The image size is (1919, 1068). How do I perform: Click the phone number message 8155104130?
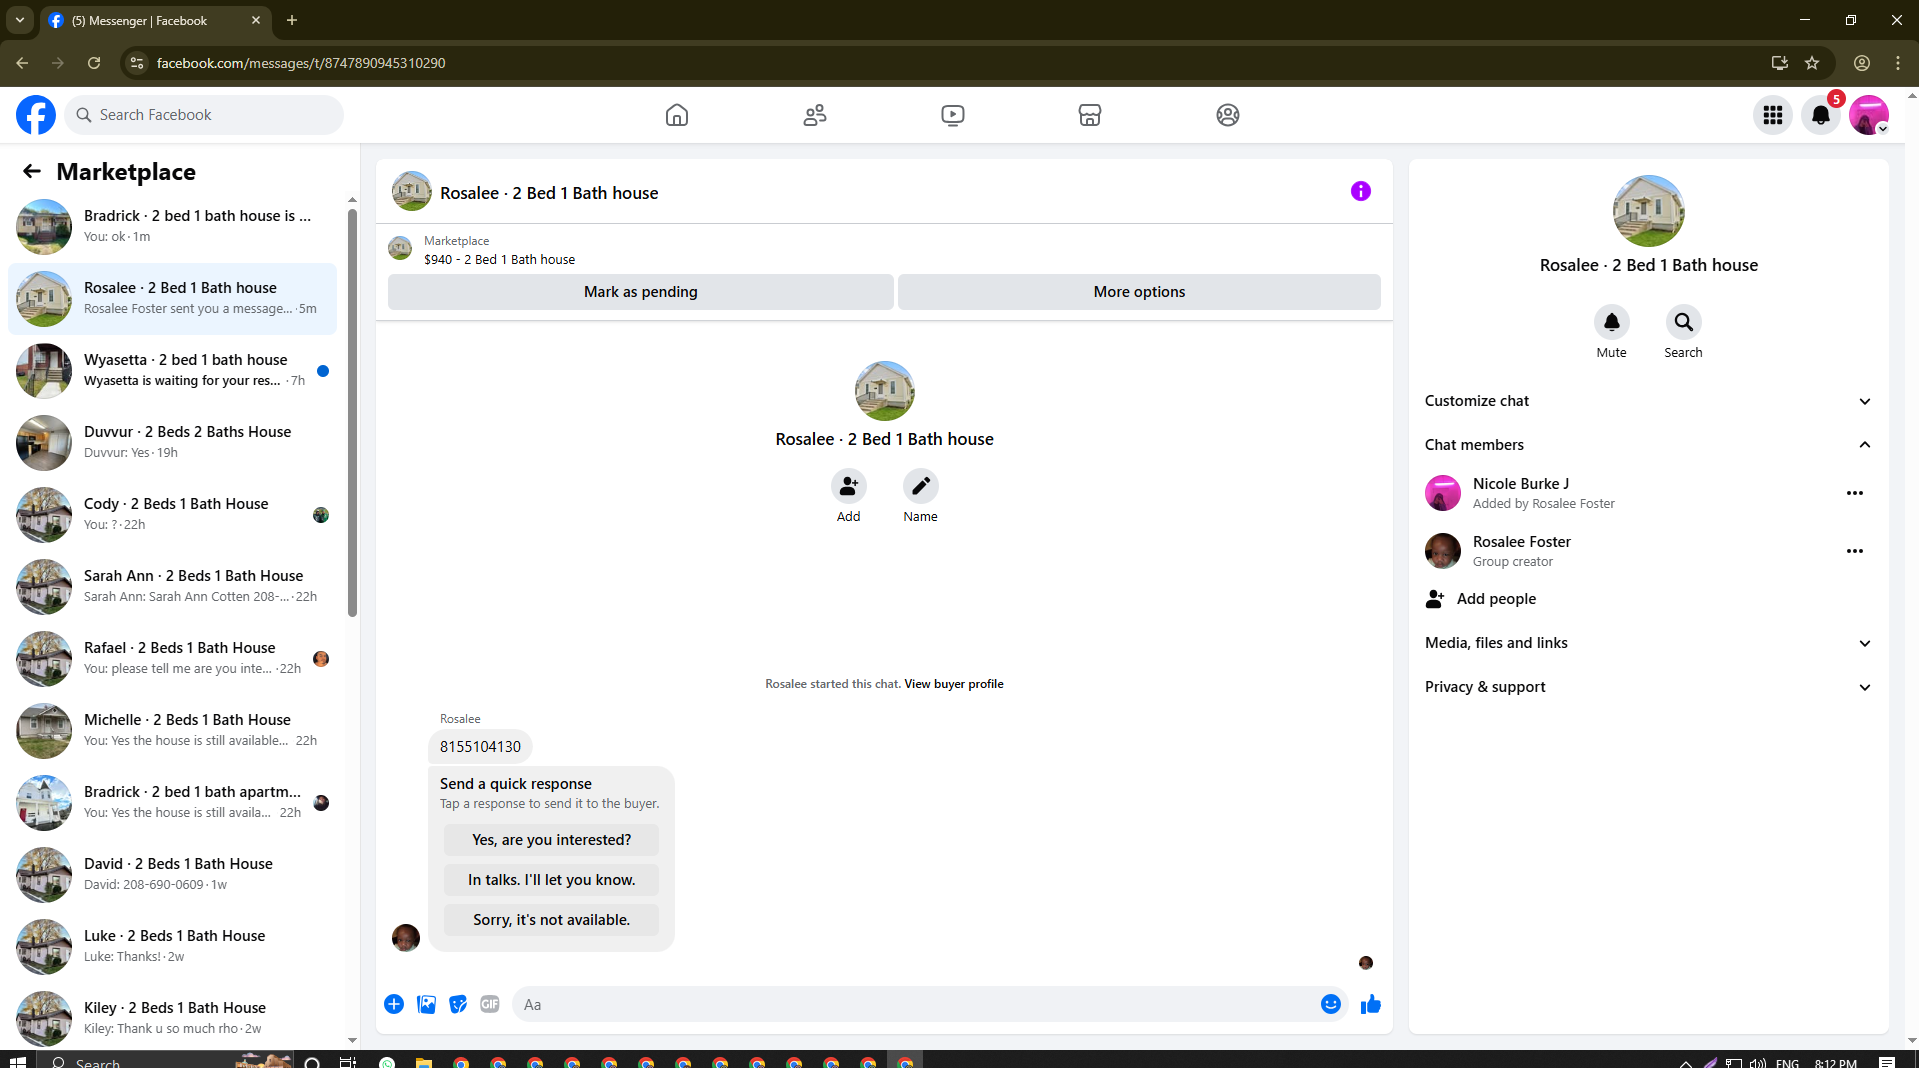[x=480, y=747]
